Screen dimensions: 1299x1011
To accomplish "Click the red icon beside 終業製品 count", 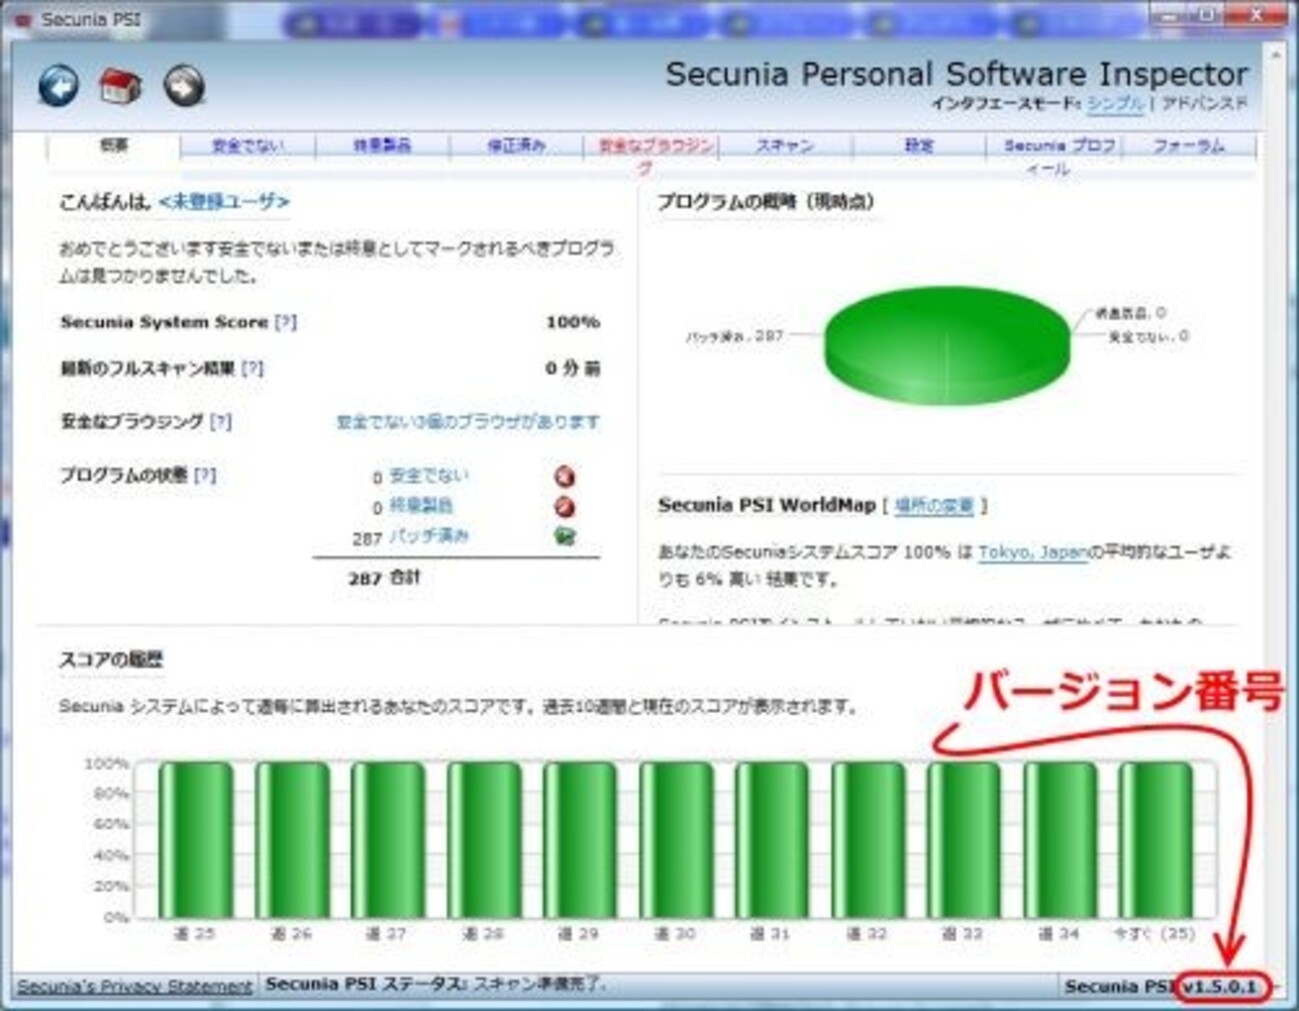I will [564, 506].
